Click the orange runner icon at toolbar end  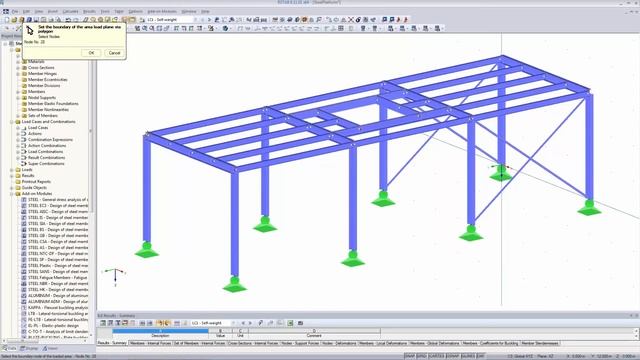pyautogui.click(x=406, y=20)
